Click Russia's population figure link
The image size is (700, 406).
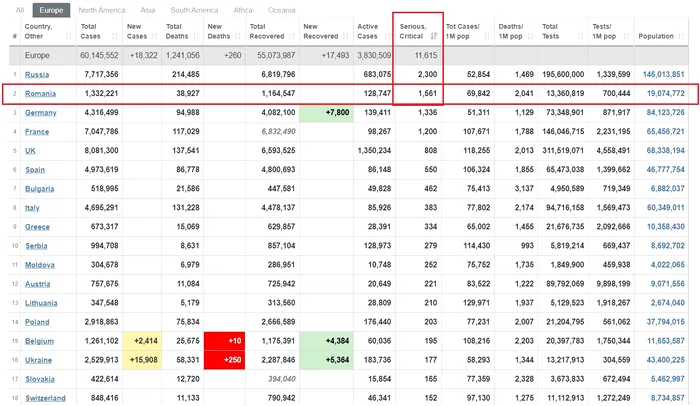point(662,74)
